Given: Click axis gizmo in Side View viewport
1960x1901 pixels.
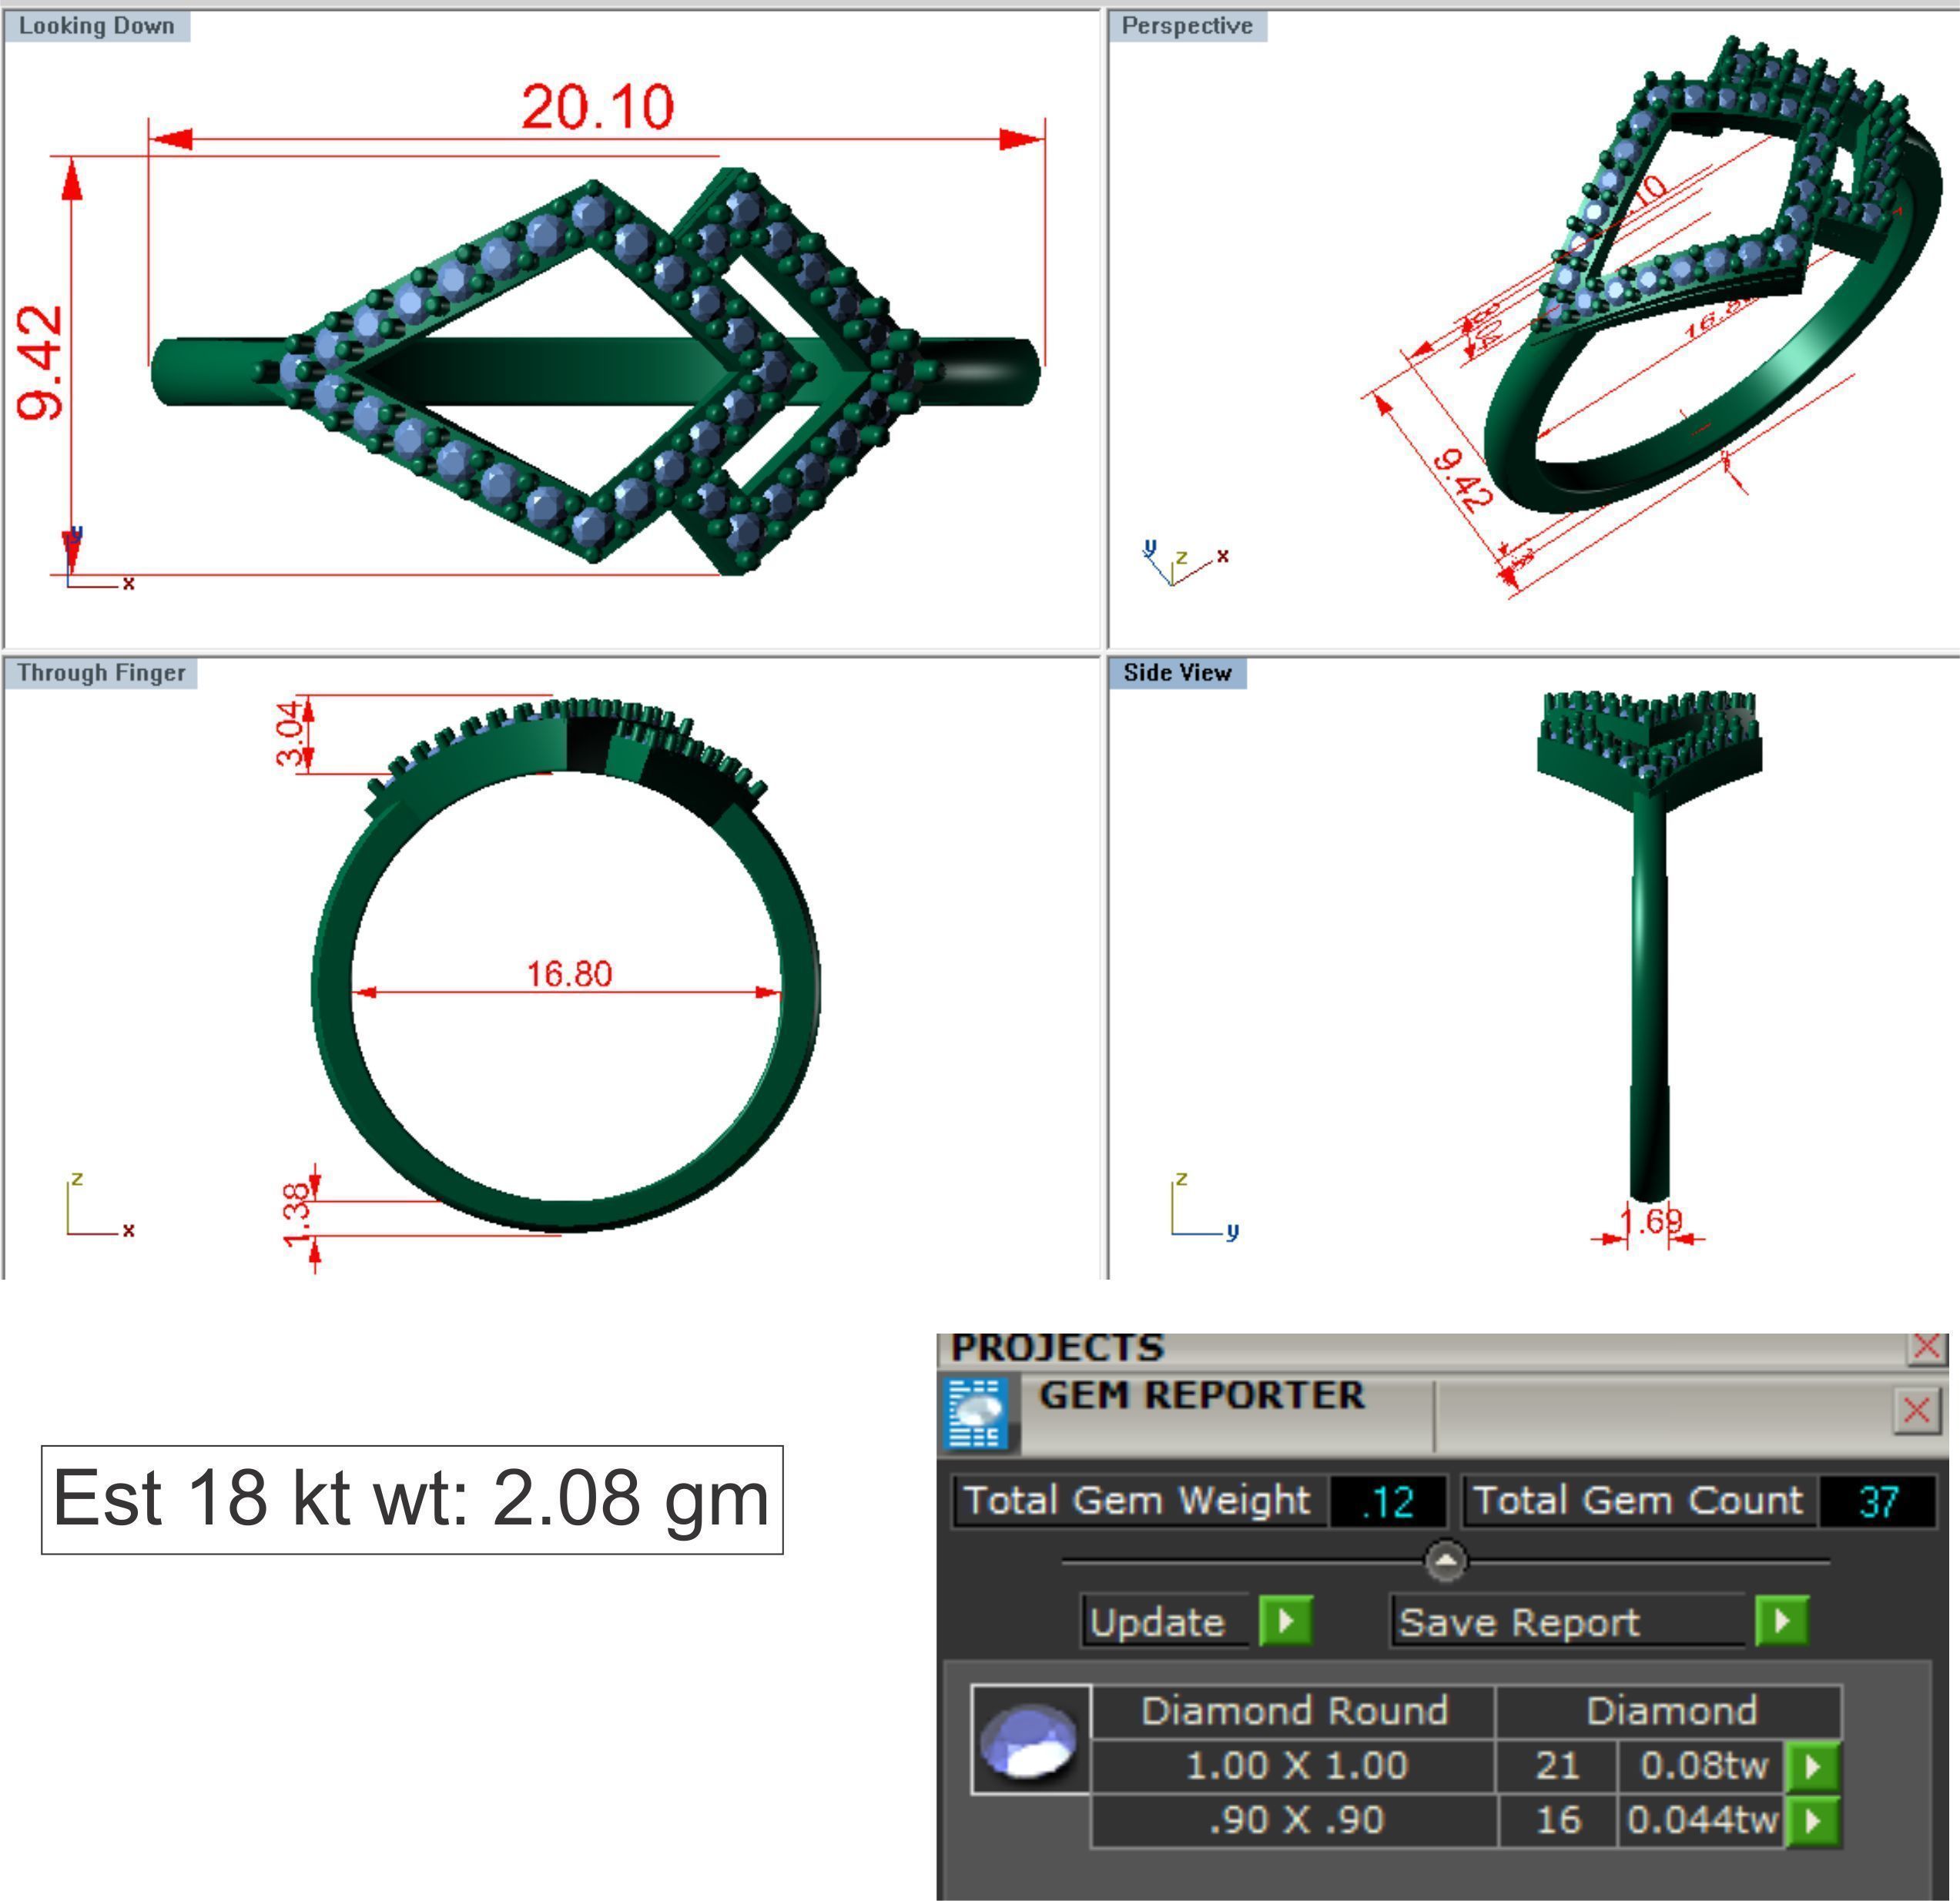Looking at the screenshot, I should pyautogui.click(x=1205, y=1207).
